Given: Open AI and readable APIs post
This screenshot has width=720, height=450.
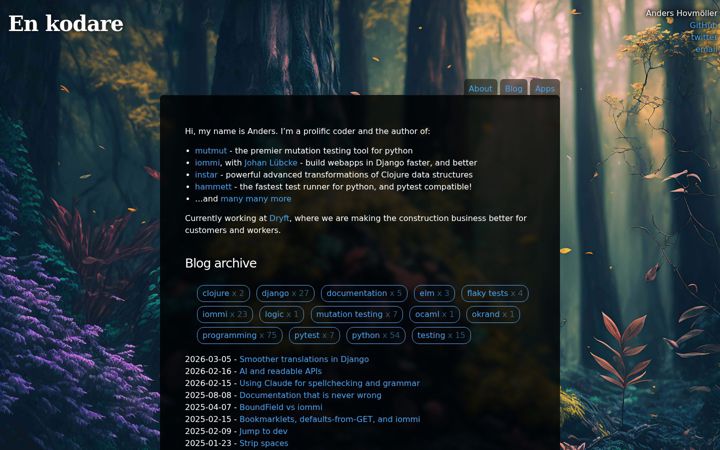Looking at the screenshot, I should pos(281,371).
